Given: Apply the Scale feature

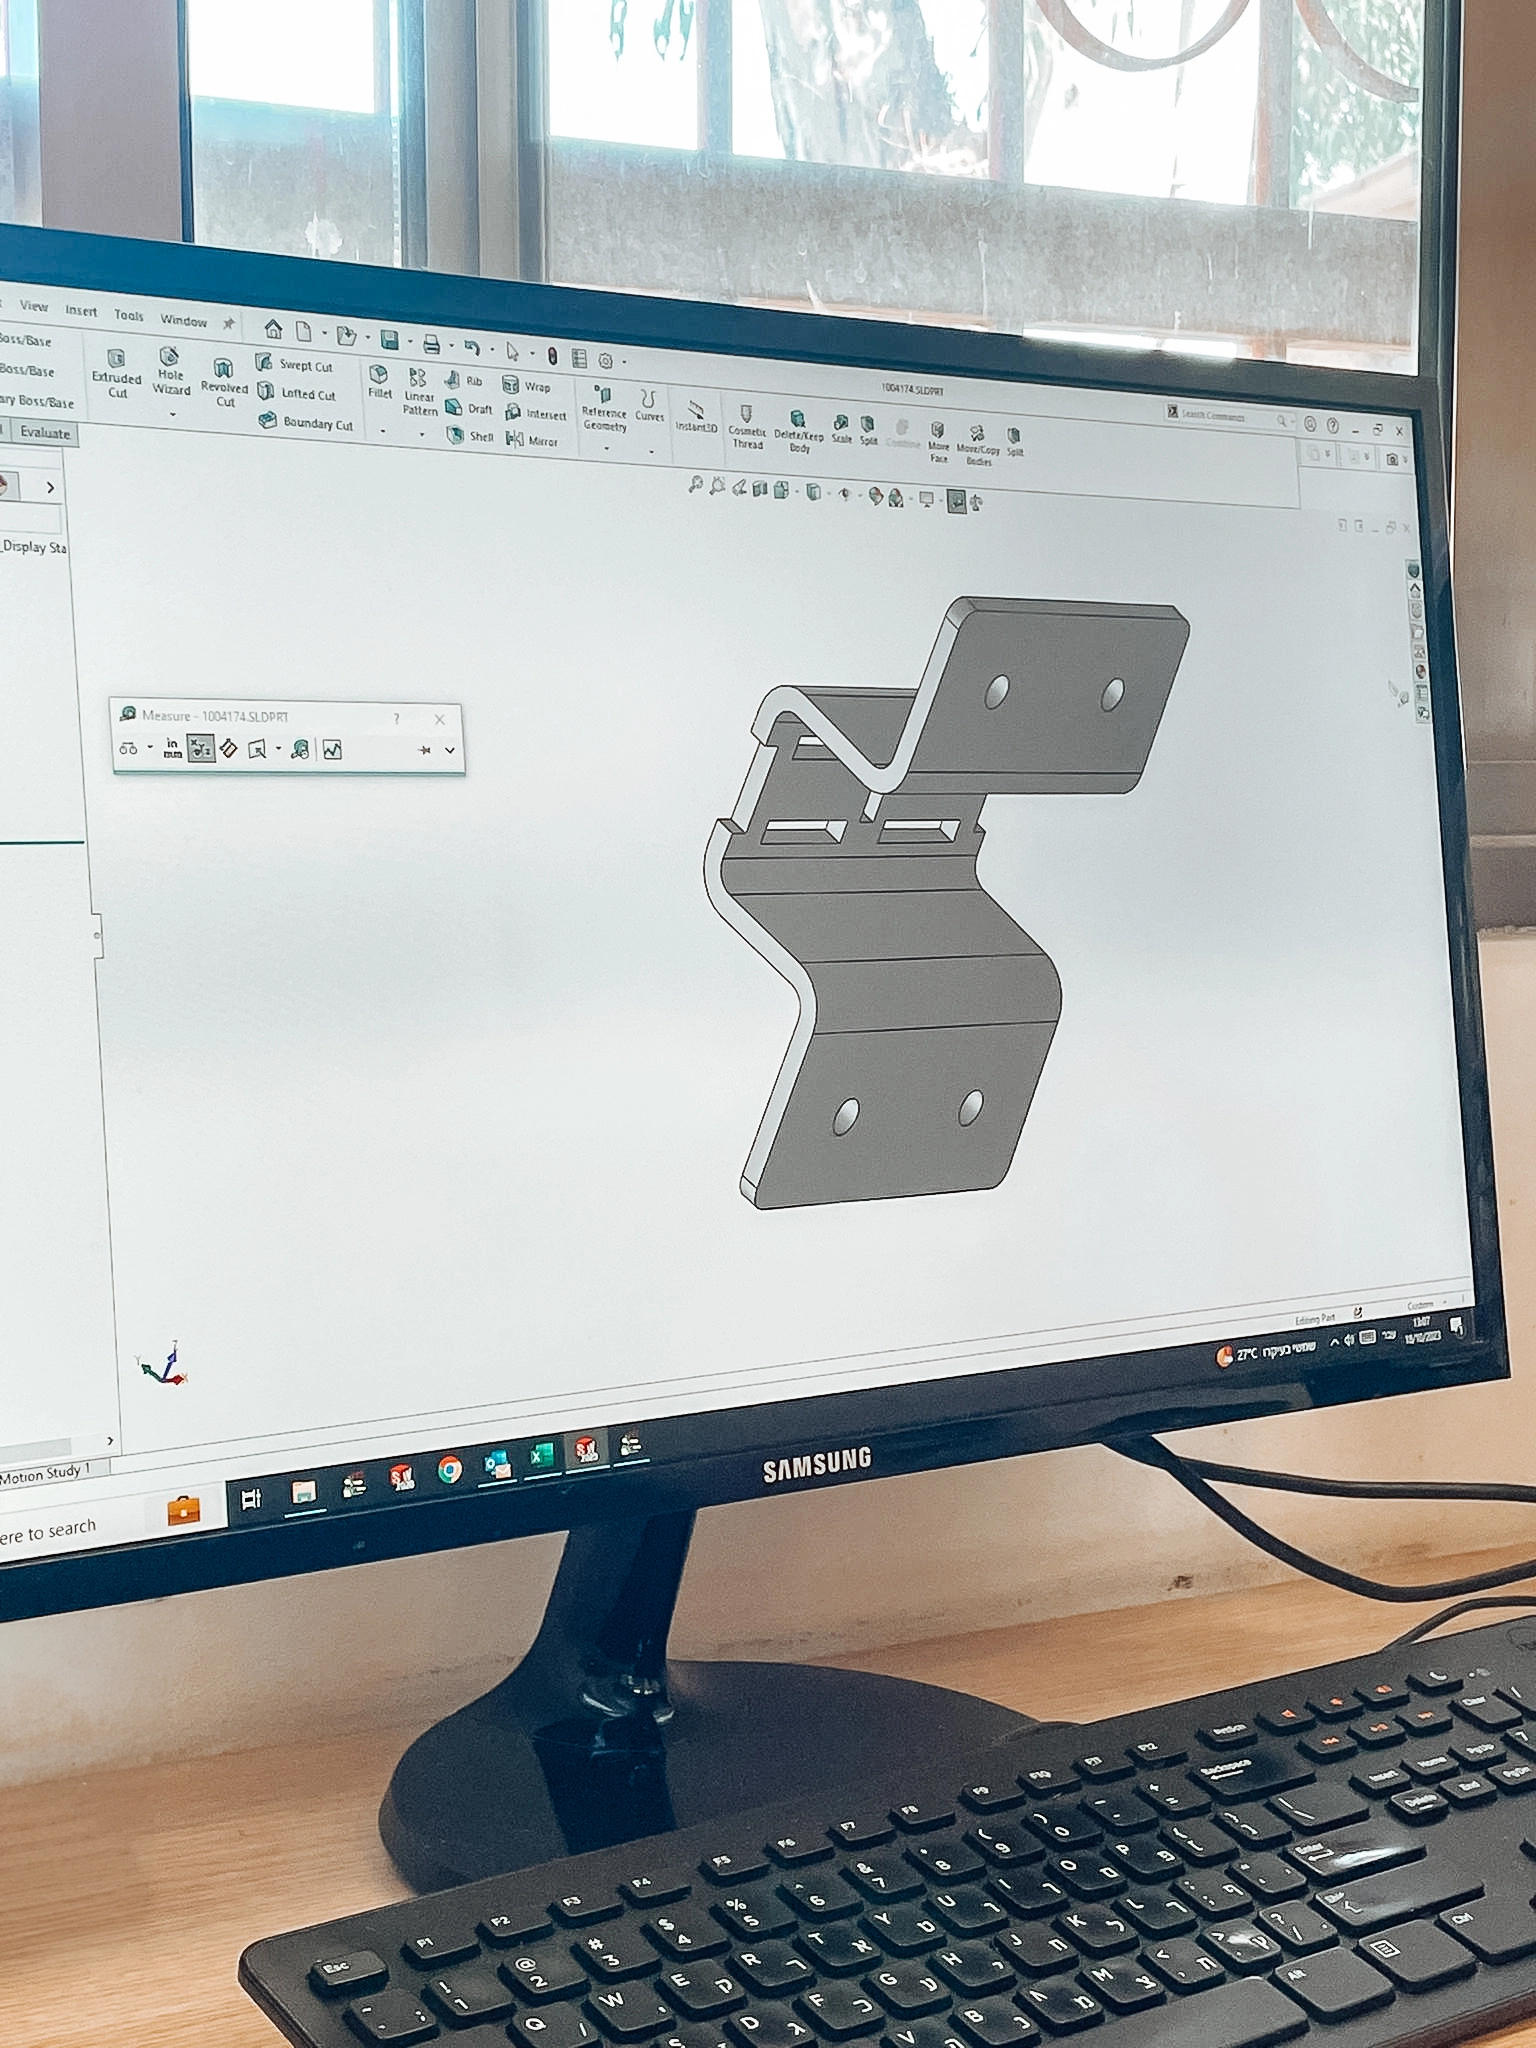Looking at the screenshot, I should pos(841,430).
